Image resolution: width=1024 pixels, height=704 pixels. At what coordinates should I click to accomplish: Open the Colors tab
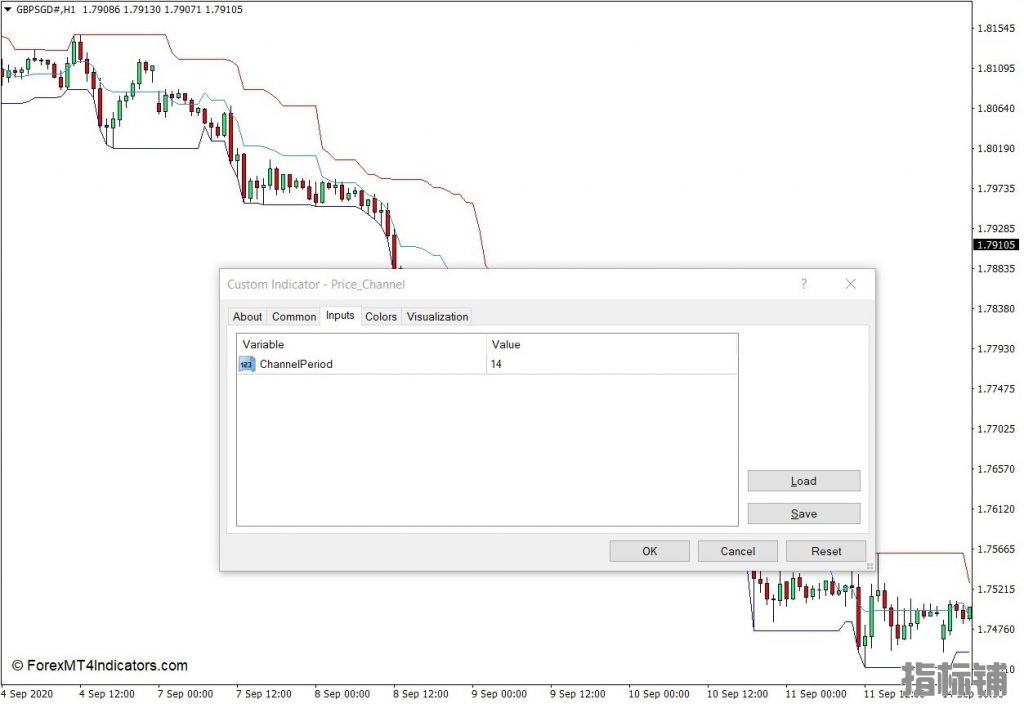click(381, 317)
